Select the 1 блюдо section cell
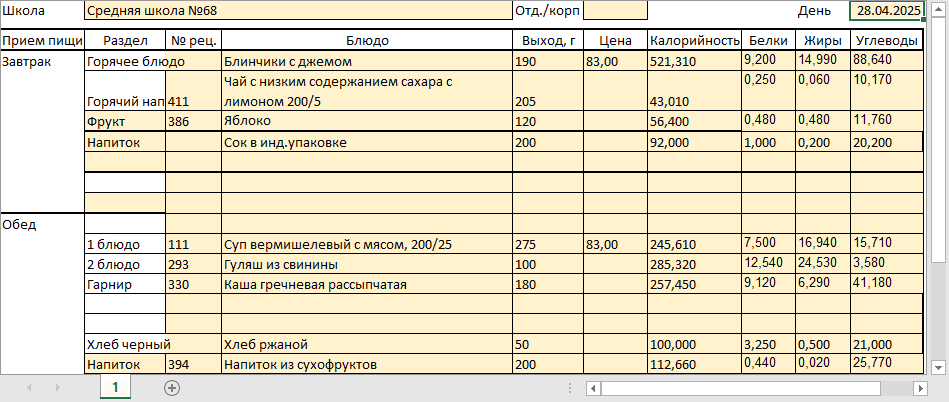This screenshot has width=949, height=402. click(x=125, y=245)
